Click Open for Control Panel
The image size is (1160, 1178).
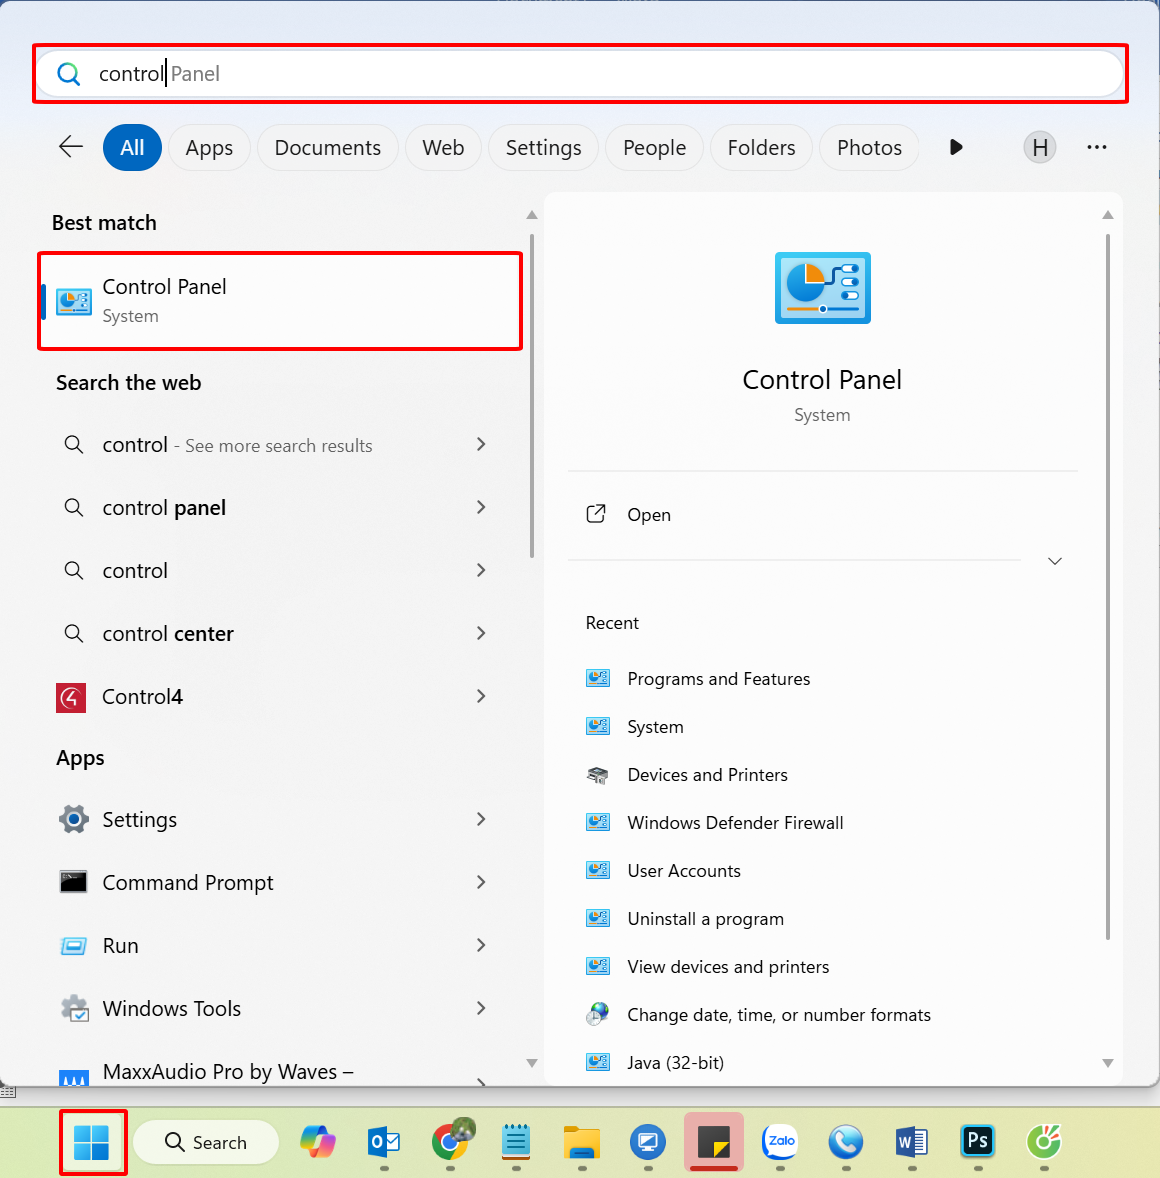(x=649, y=515)
